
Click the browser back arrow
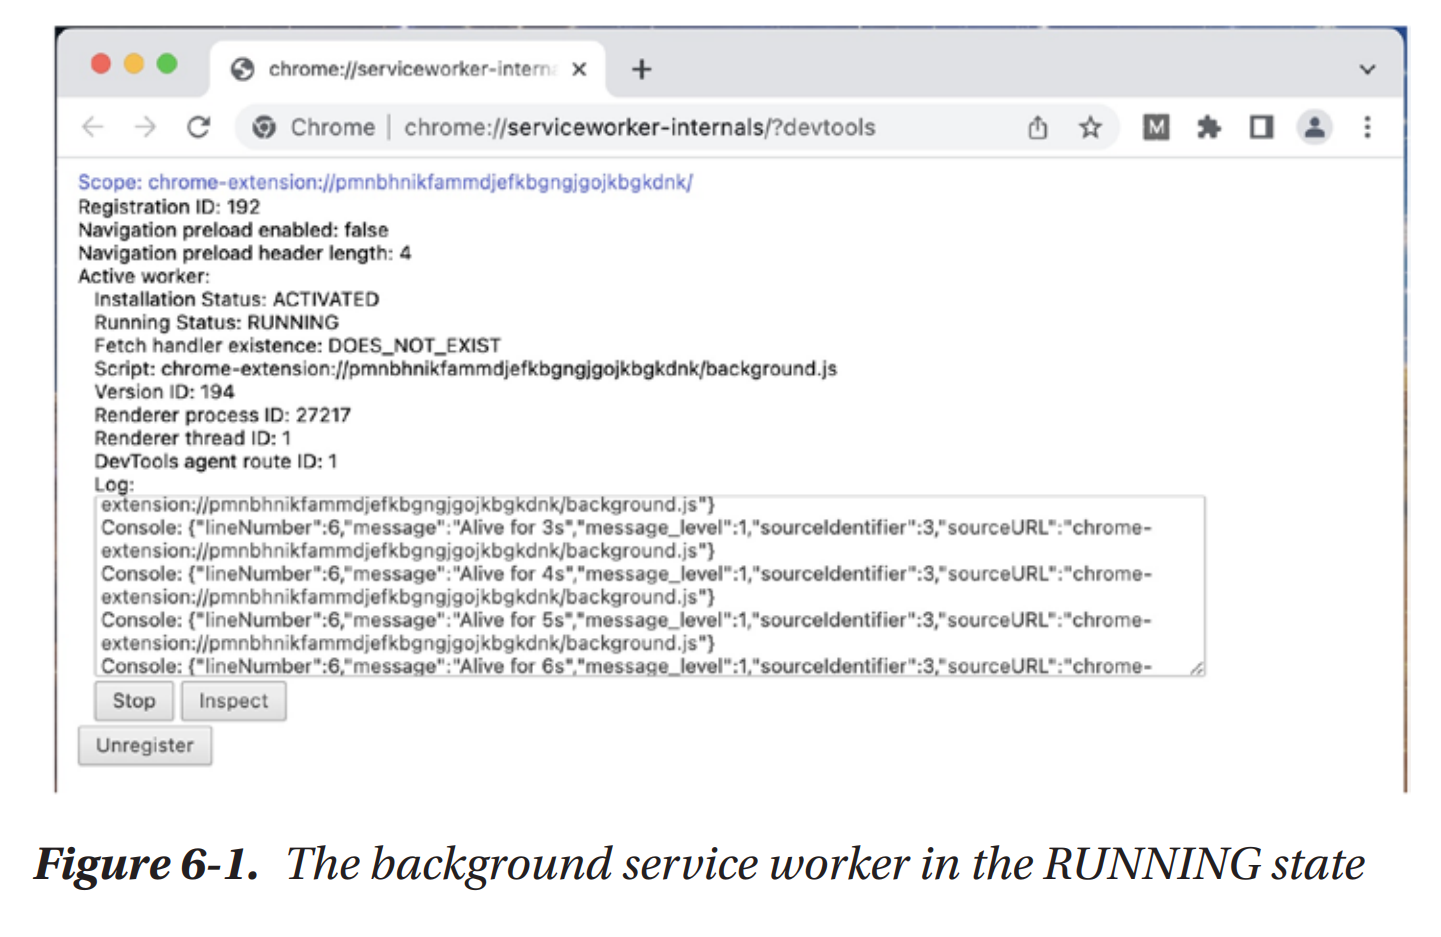[93, 127]
